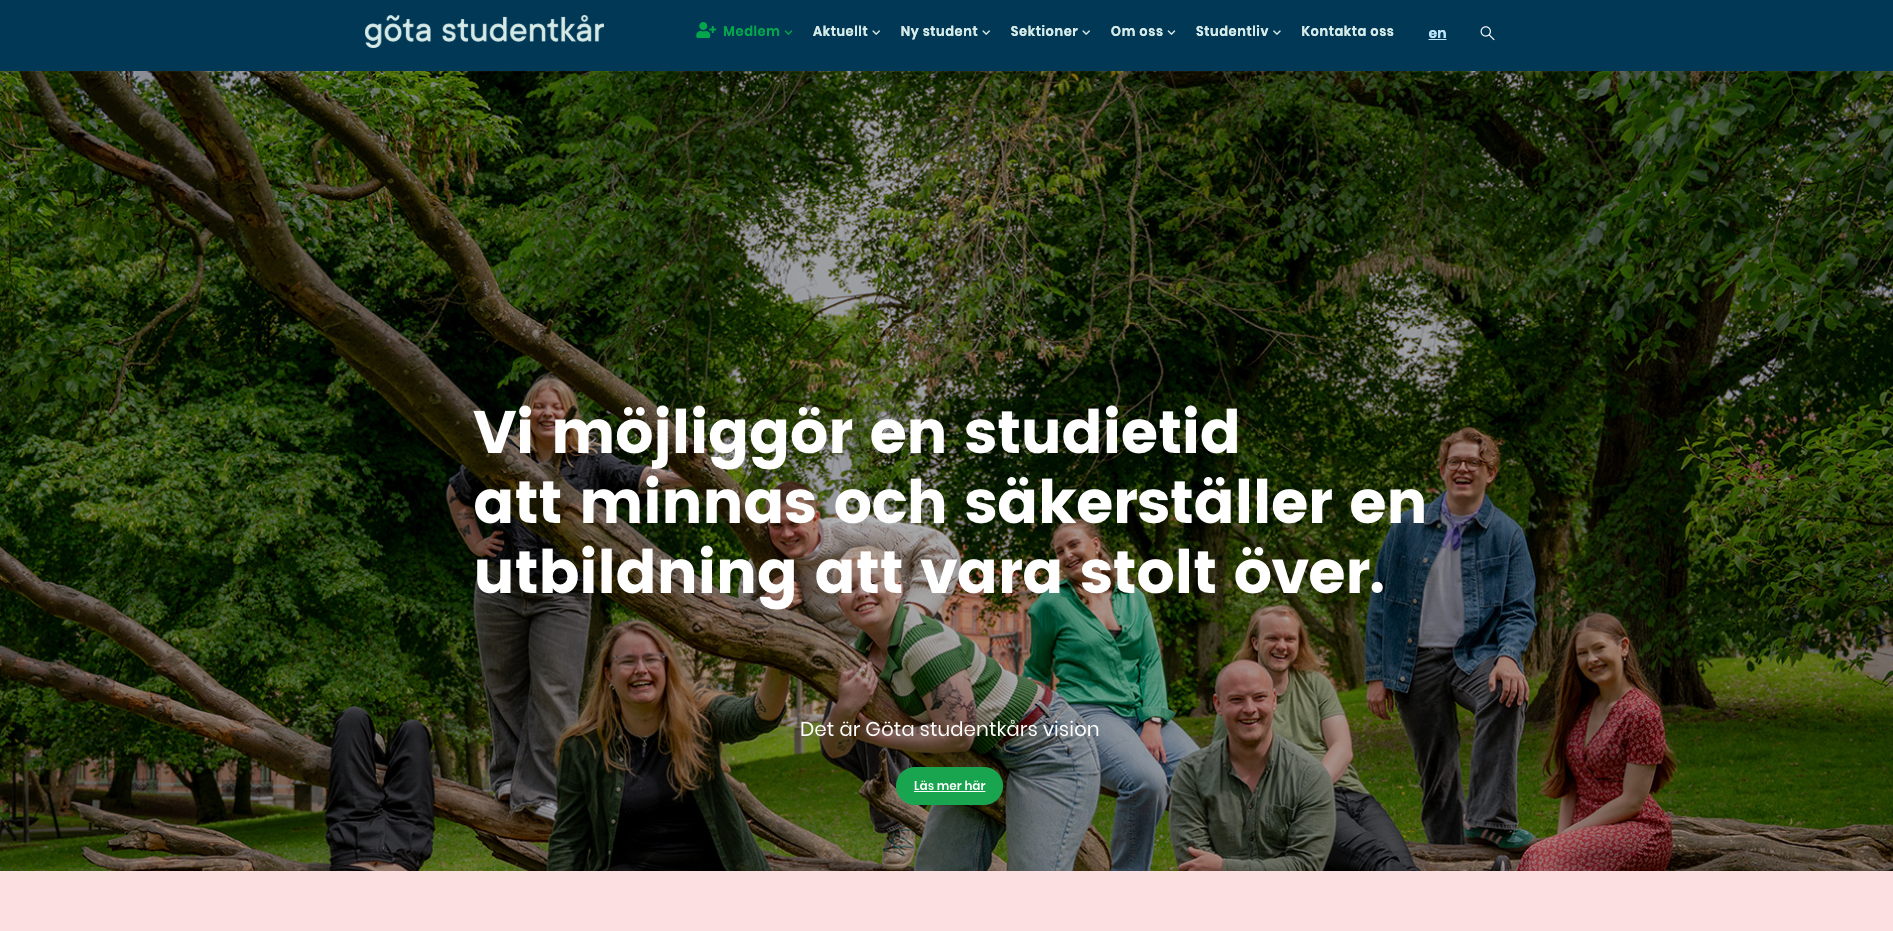Expand the chevron beside Om oss
This screenshot has height=931, width=1893.
[1171, 32]
